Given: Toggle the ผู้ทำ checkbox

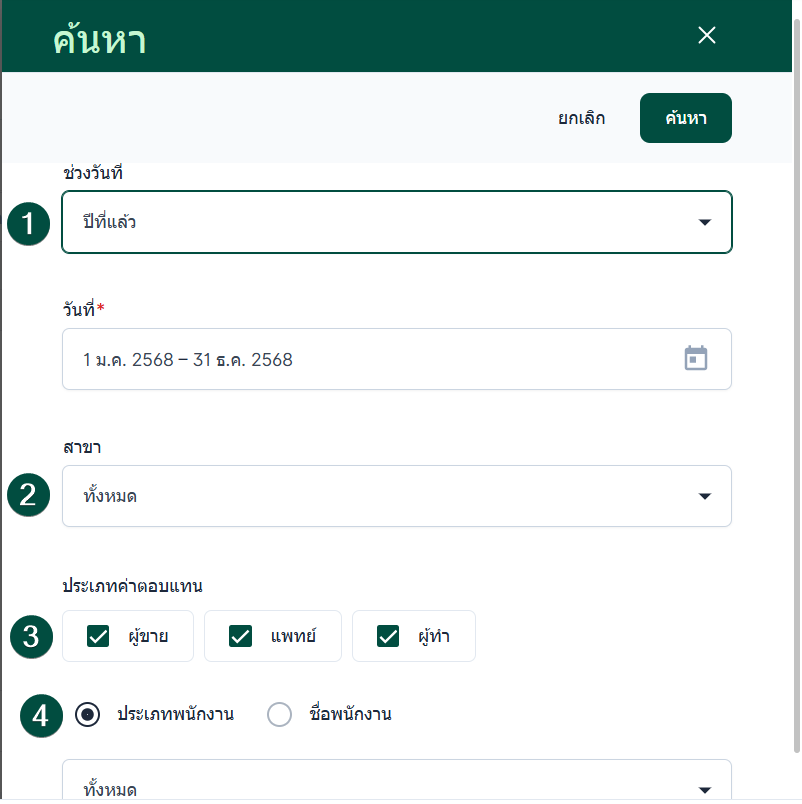Looking at the screenshot, I should 388,637.
